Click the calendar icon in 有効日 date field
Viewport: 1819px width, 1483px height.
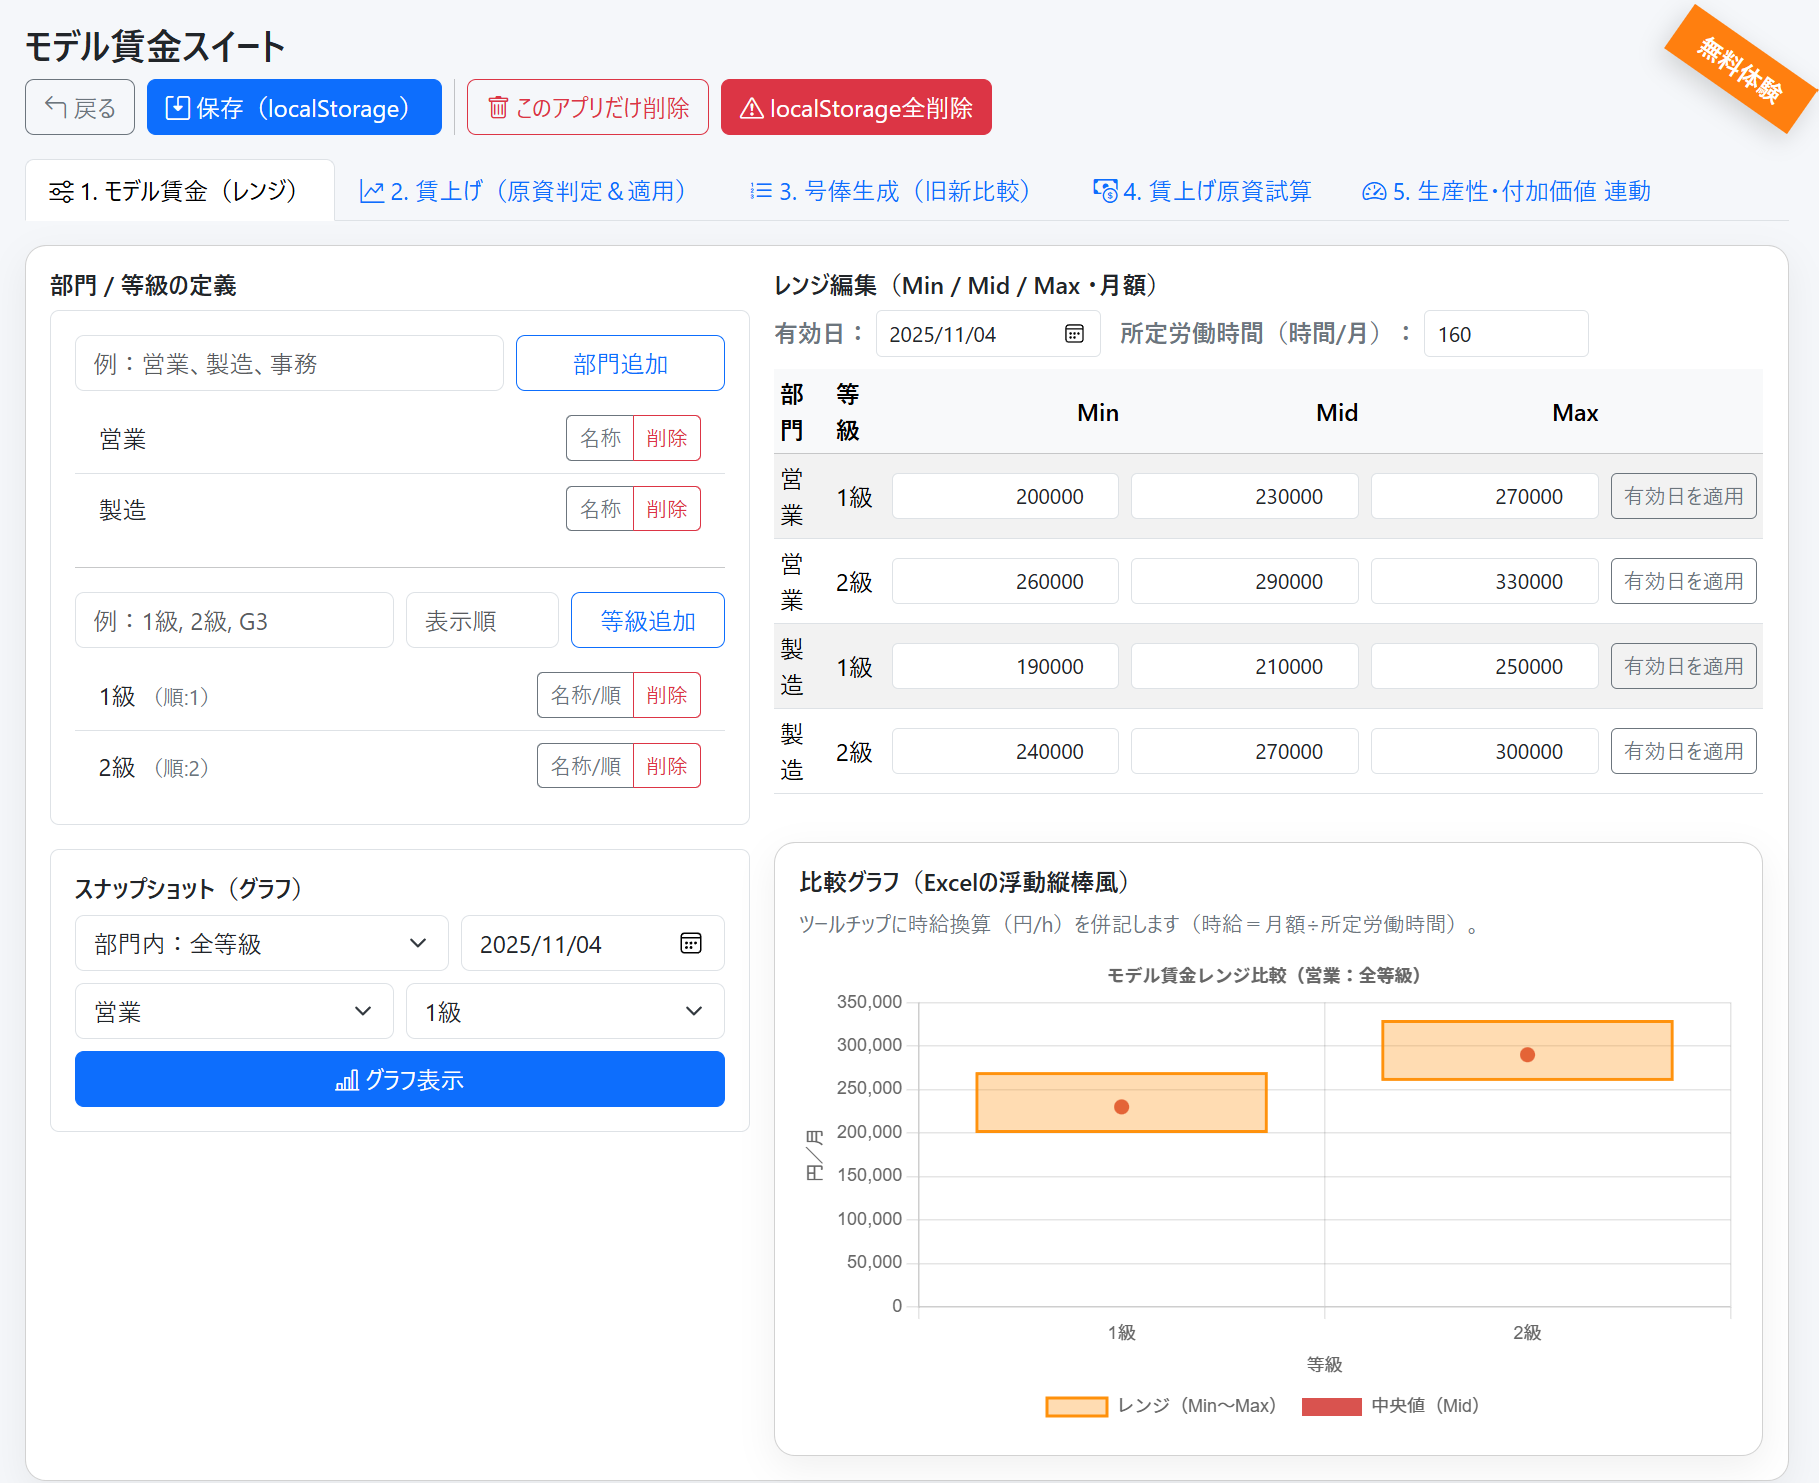pyautogui.click(x=1074, y=334)
